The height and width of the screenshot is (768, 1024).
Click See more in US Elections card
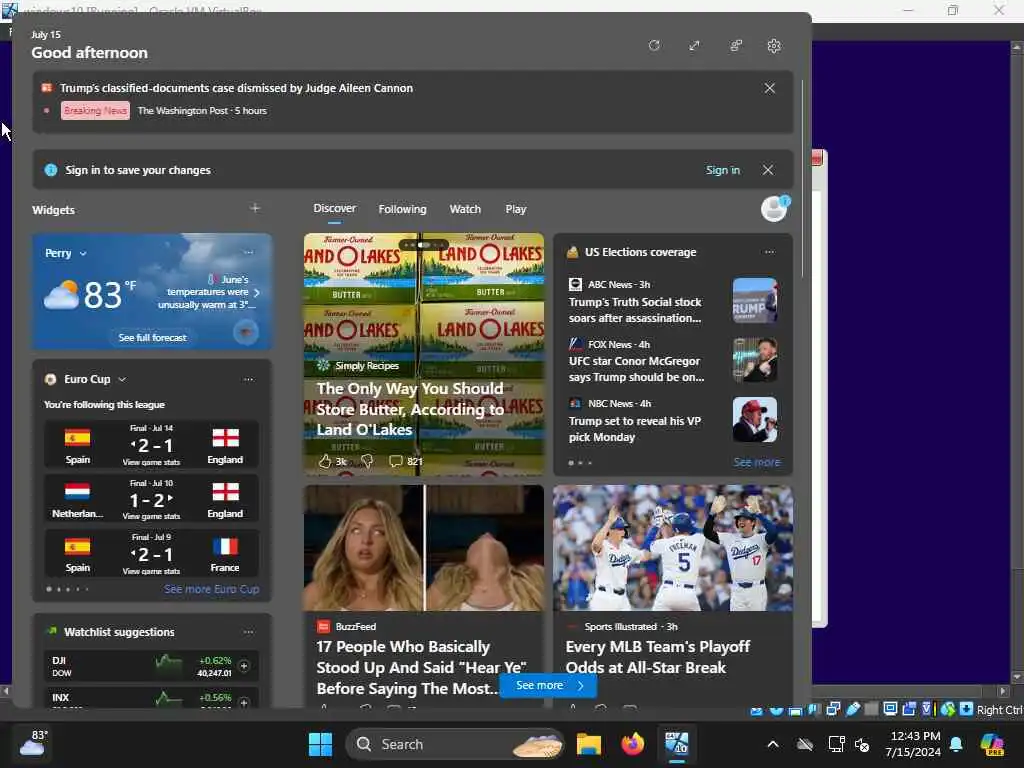pyautogui.click(x=756, y=462)
